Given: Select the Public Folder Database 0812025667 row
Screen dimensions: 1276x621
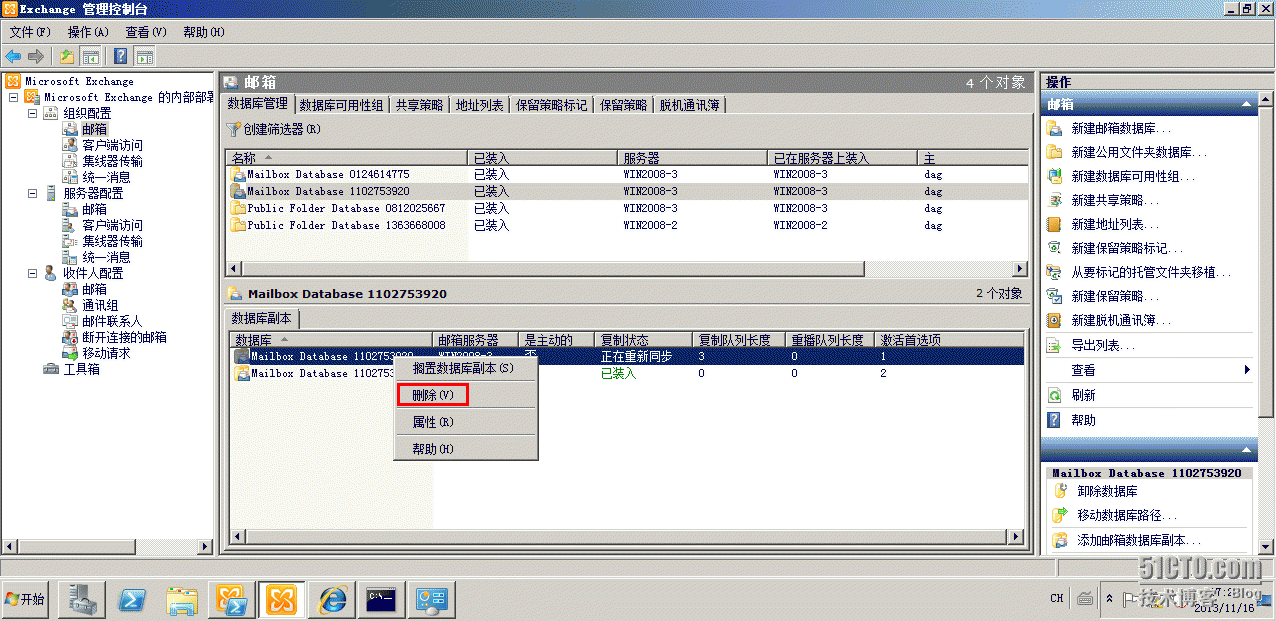Looking at the screenshot, I should click(627, 208).
